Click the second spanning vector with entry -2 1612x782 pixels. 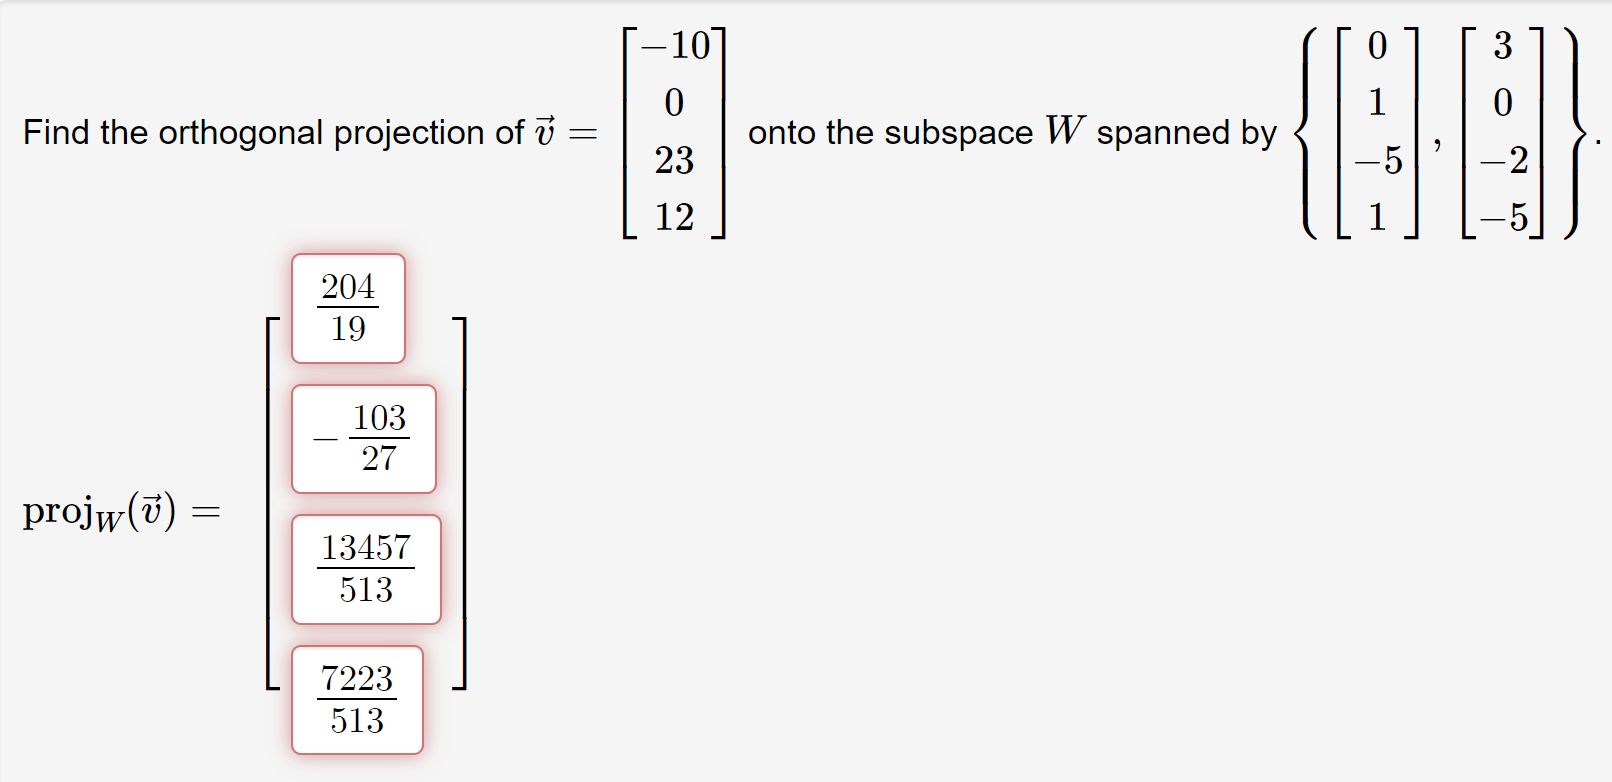pyautogui.click(x=1503, y=160)
